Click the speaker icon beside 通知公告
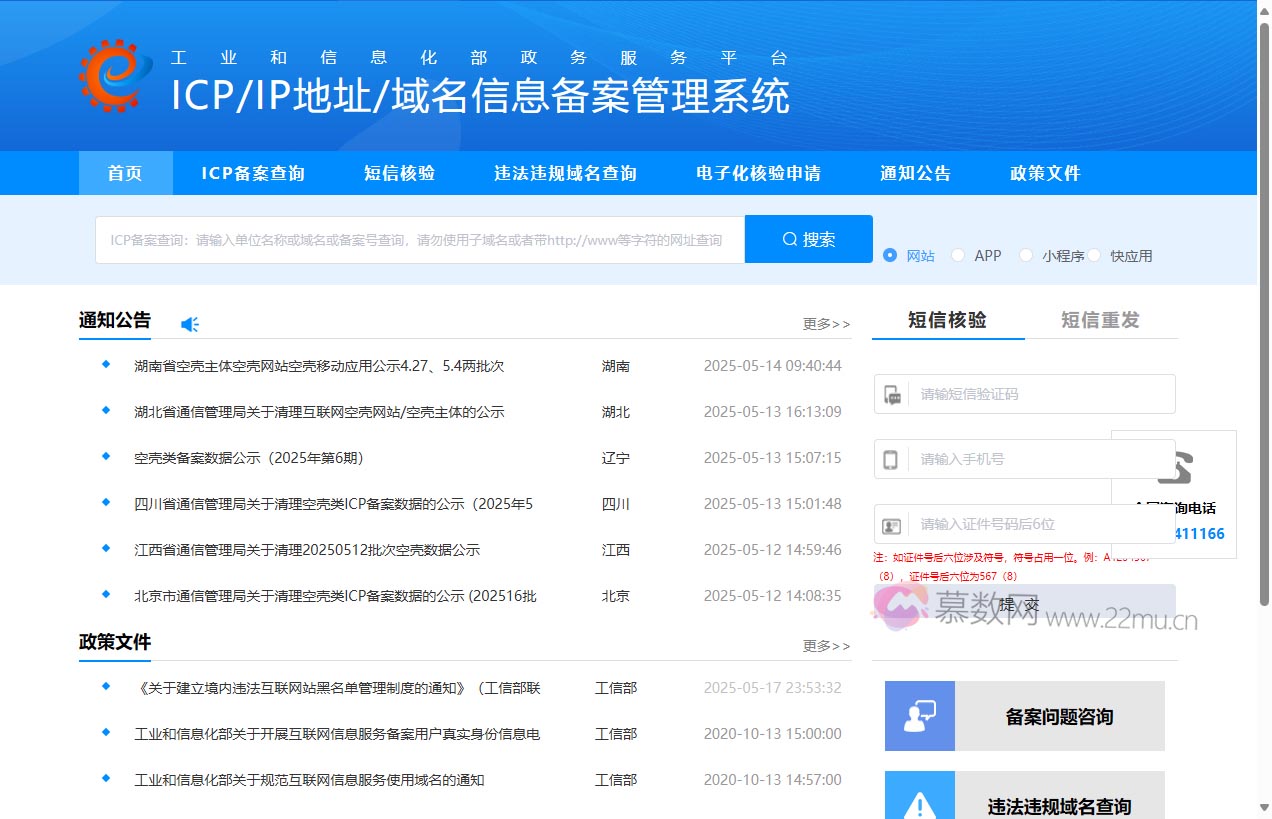Screen dimensions: 1272x819 tap(189, 324)
